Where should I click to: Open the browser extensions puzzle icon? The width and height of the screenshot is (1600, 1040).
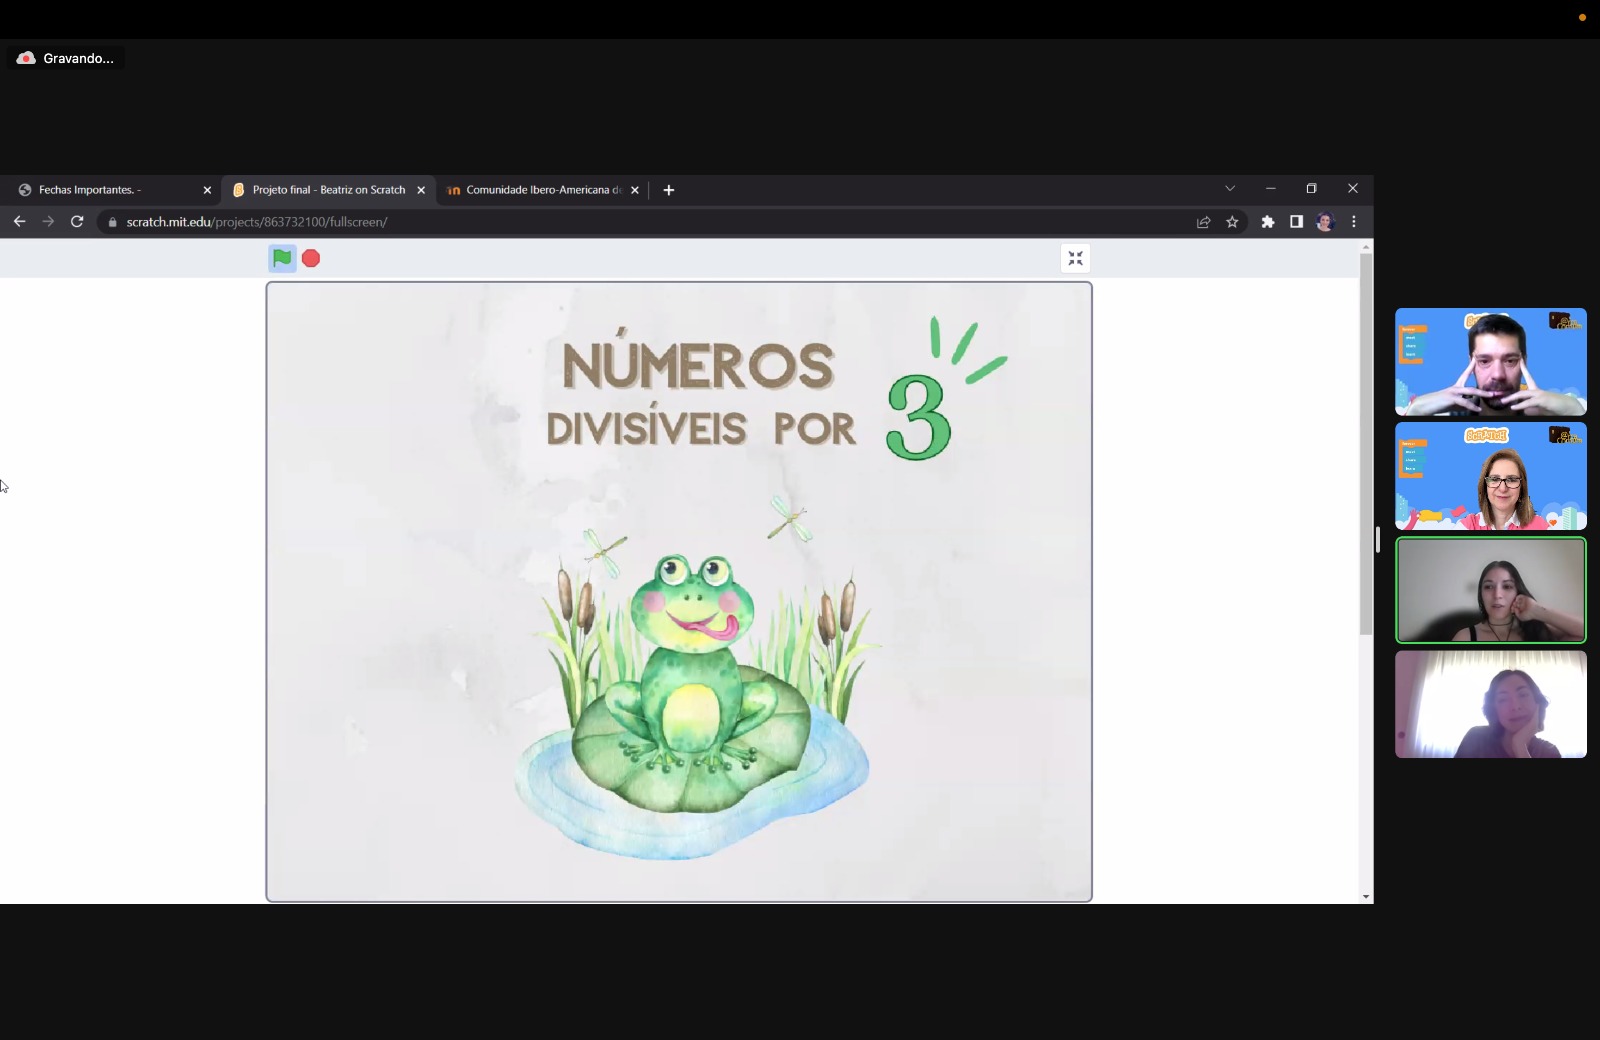pyautogui.click(x=1268, y=222)
